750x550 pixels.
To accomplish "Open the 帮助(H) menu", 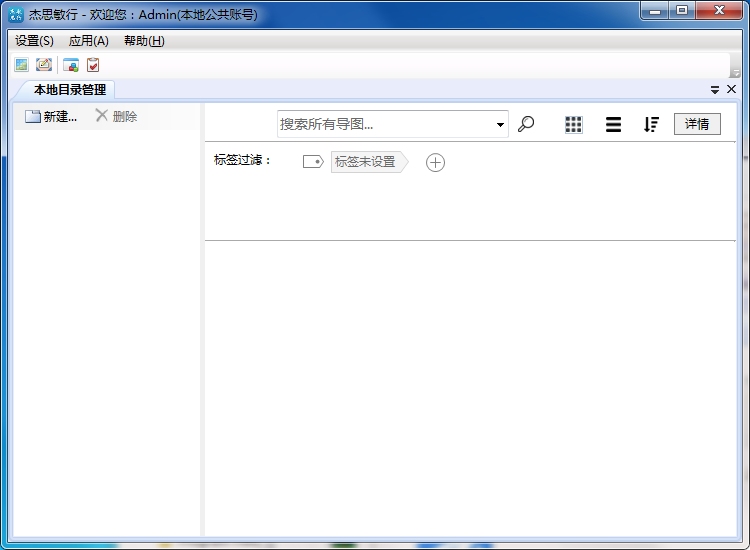I will pyautogui.click(x=144, y=41).
